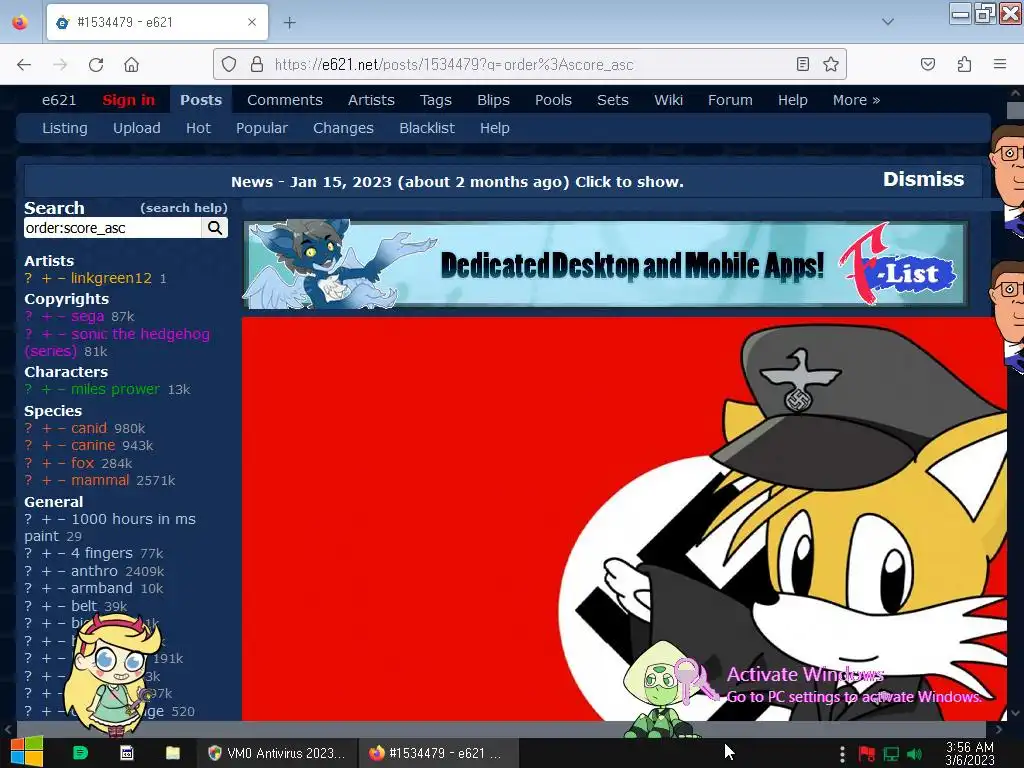The height and width of the screenshot is (768, 1024).
Task: Open the Wiki link
Action: (x=668, y=100)
